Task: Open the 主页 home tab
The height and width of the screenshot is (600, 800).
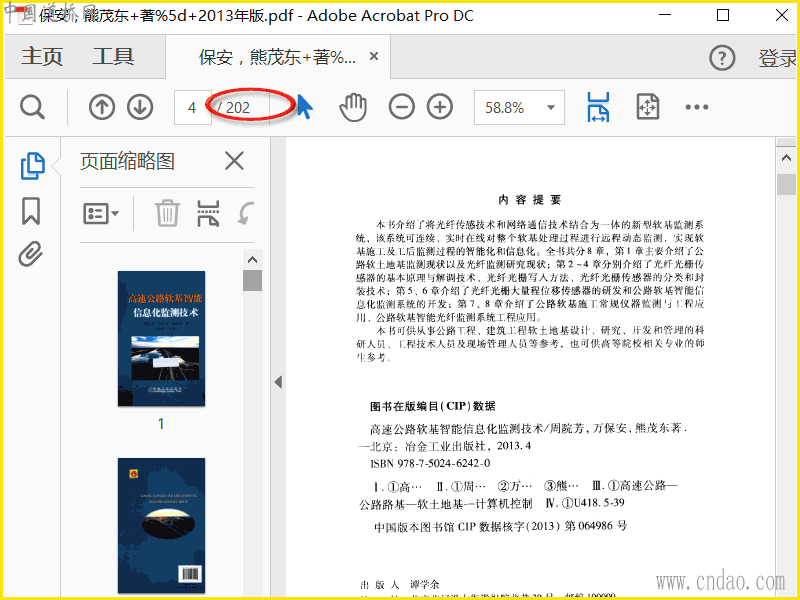Action: 42,57
